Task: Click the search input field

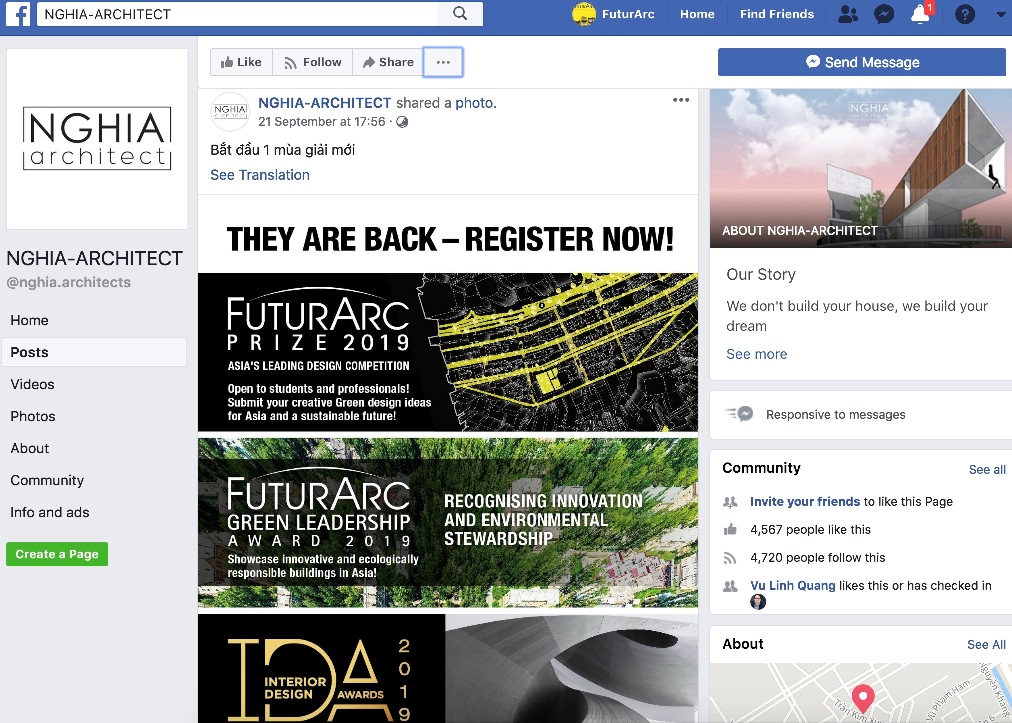Action: (237, 14)
